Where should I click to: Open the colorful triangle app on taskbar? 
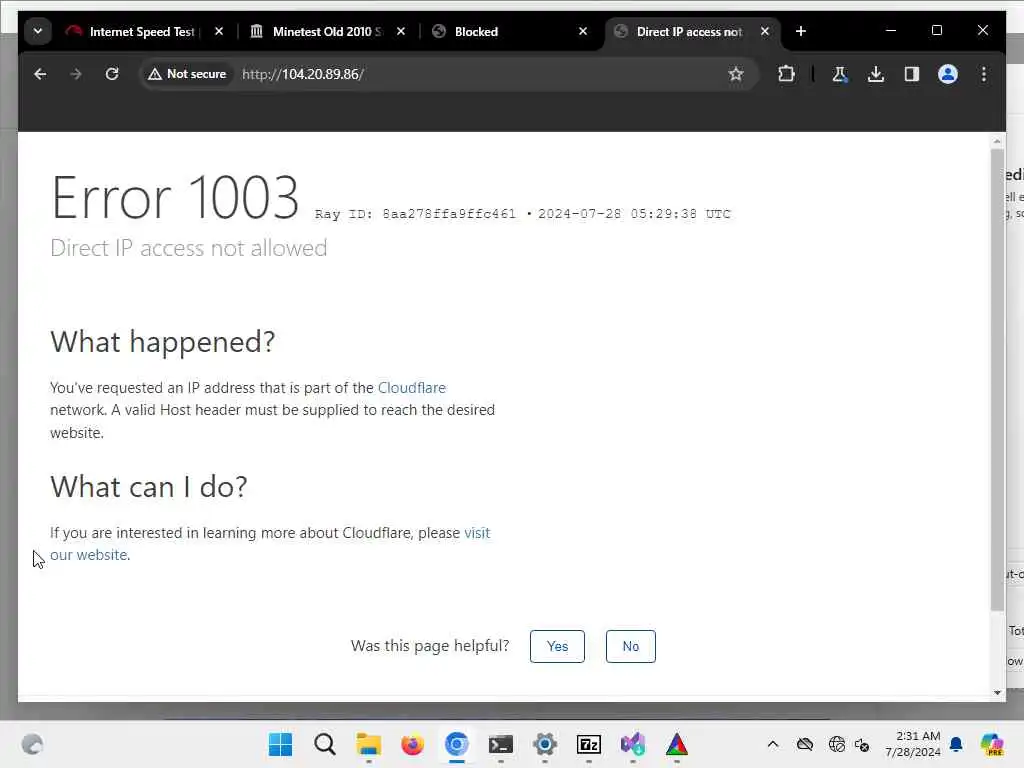pyautogui.click(x=677, y=744)
